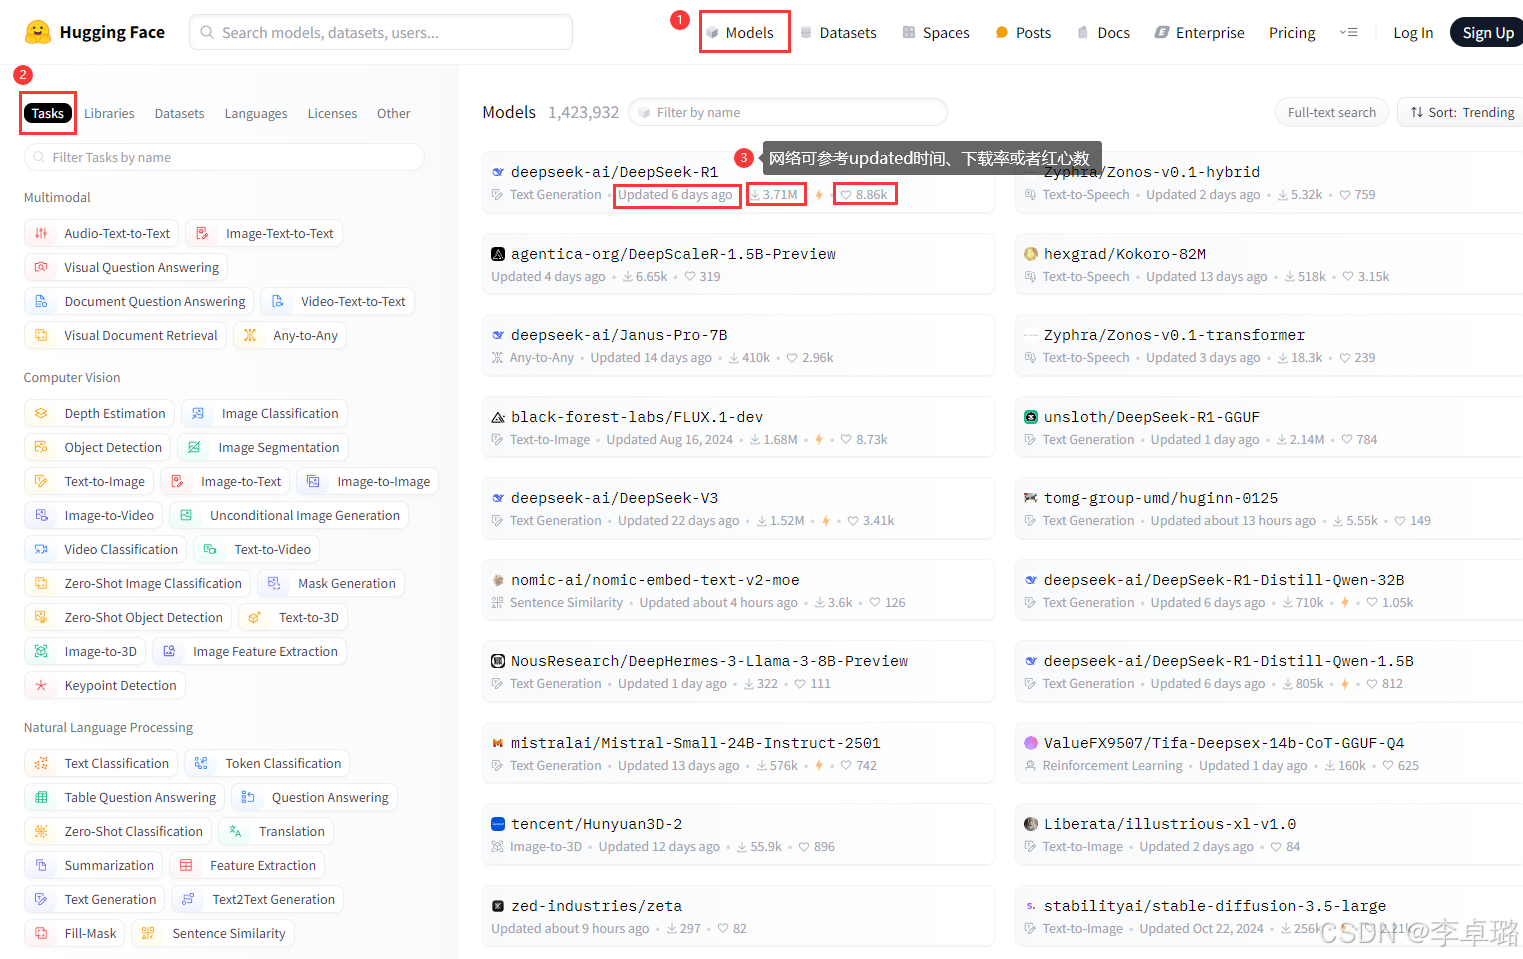The image size is (1523, 959).
Task: Open the Models tab in navigation
Action: (x=740, y=33)
